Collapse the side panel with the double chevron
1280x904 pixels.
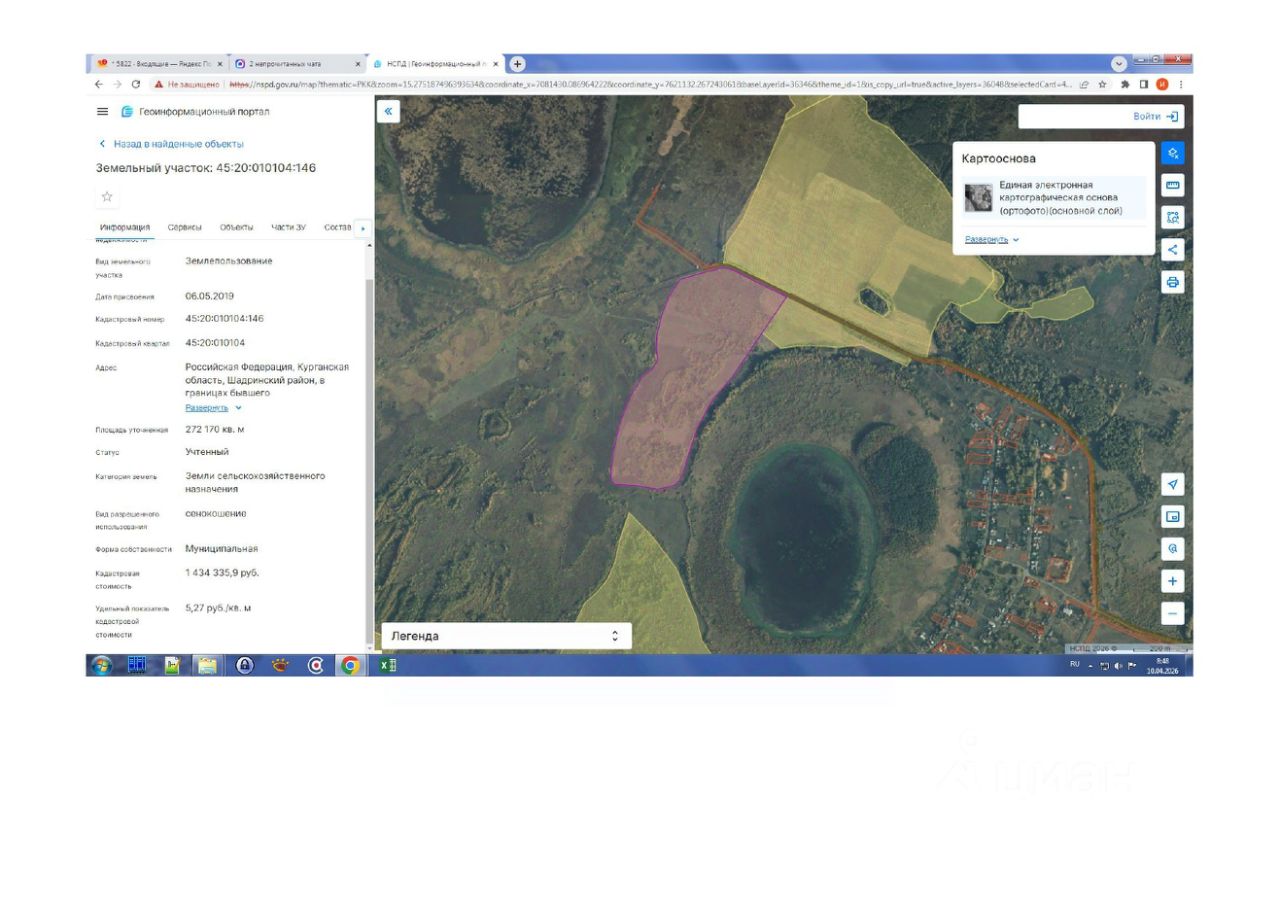coord(389,112)
